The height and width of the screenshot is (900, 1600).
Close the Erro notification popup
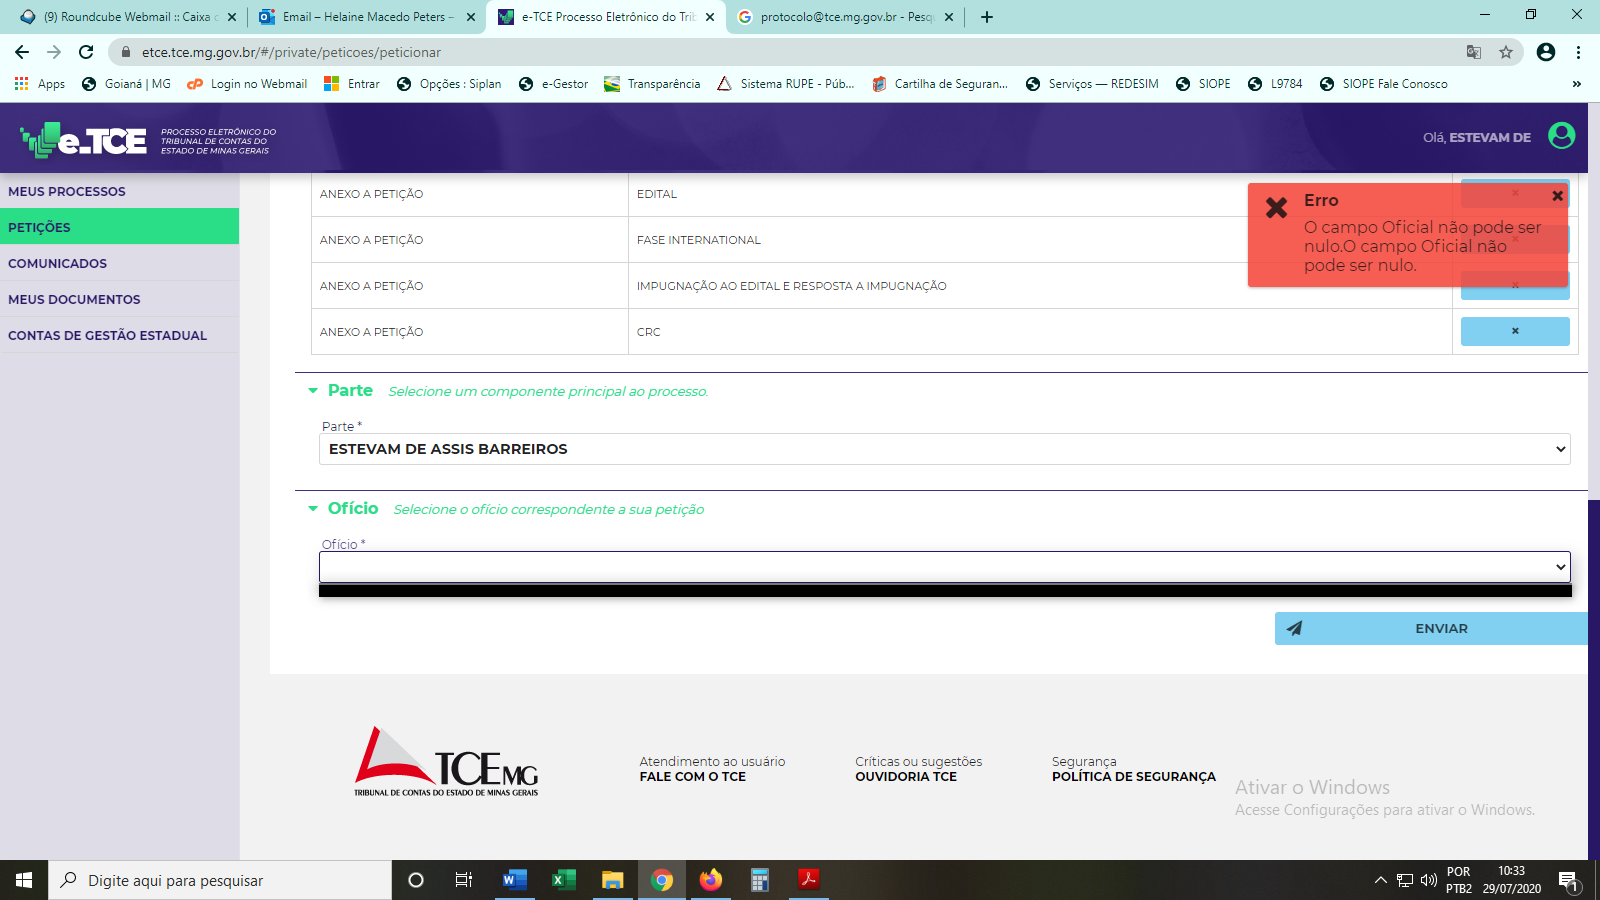tap(1557, 196)
